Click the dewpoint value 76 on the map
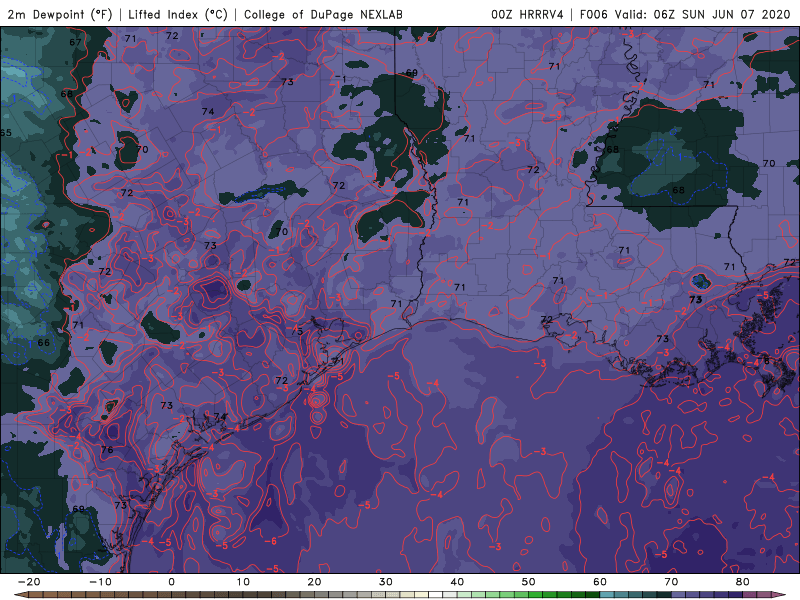The height and width of the screenshot is (600, 800). point(107,449)
